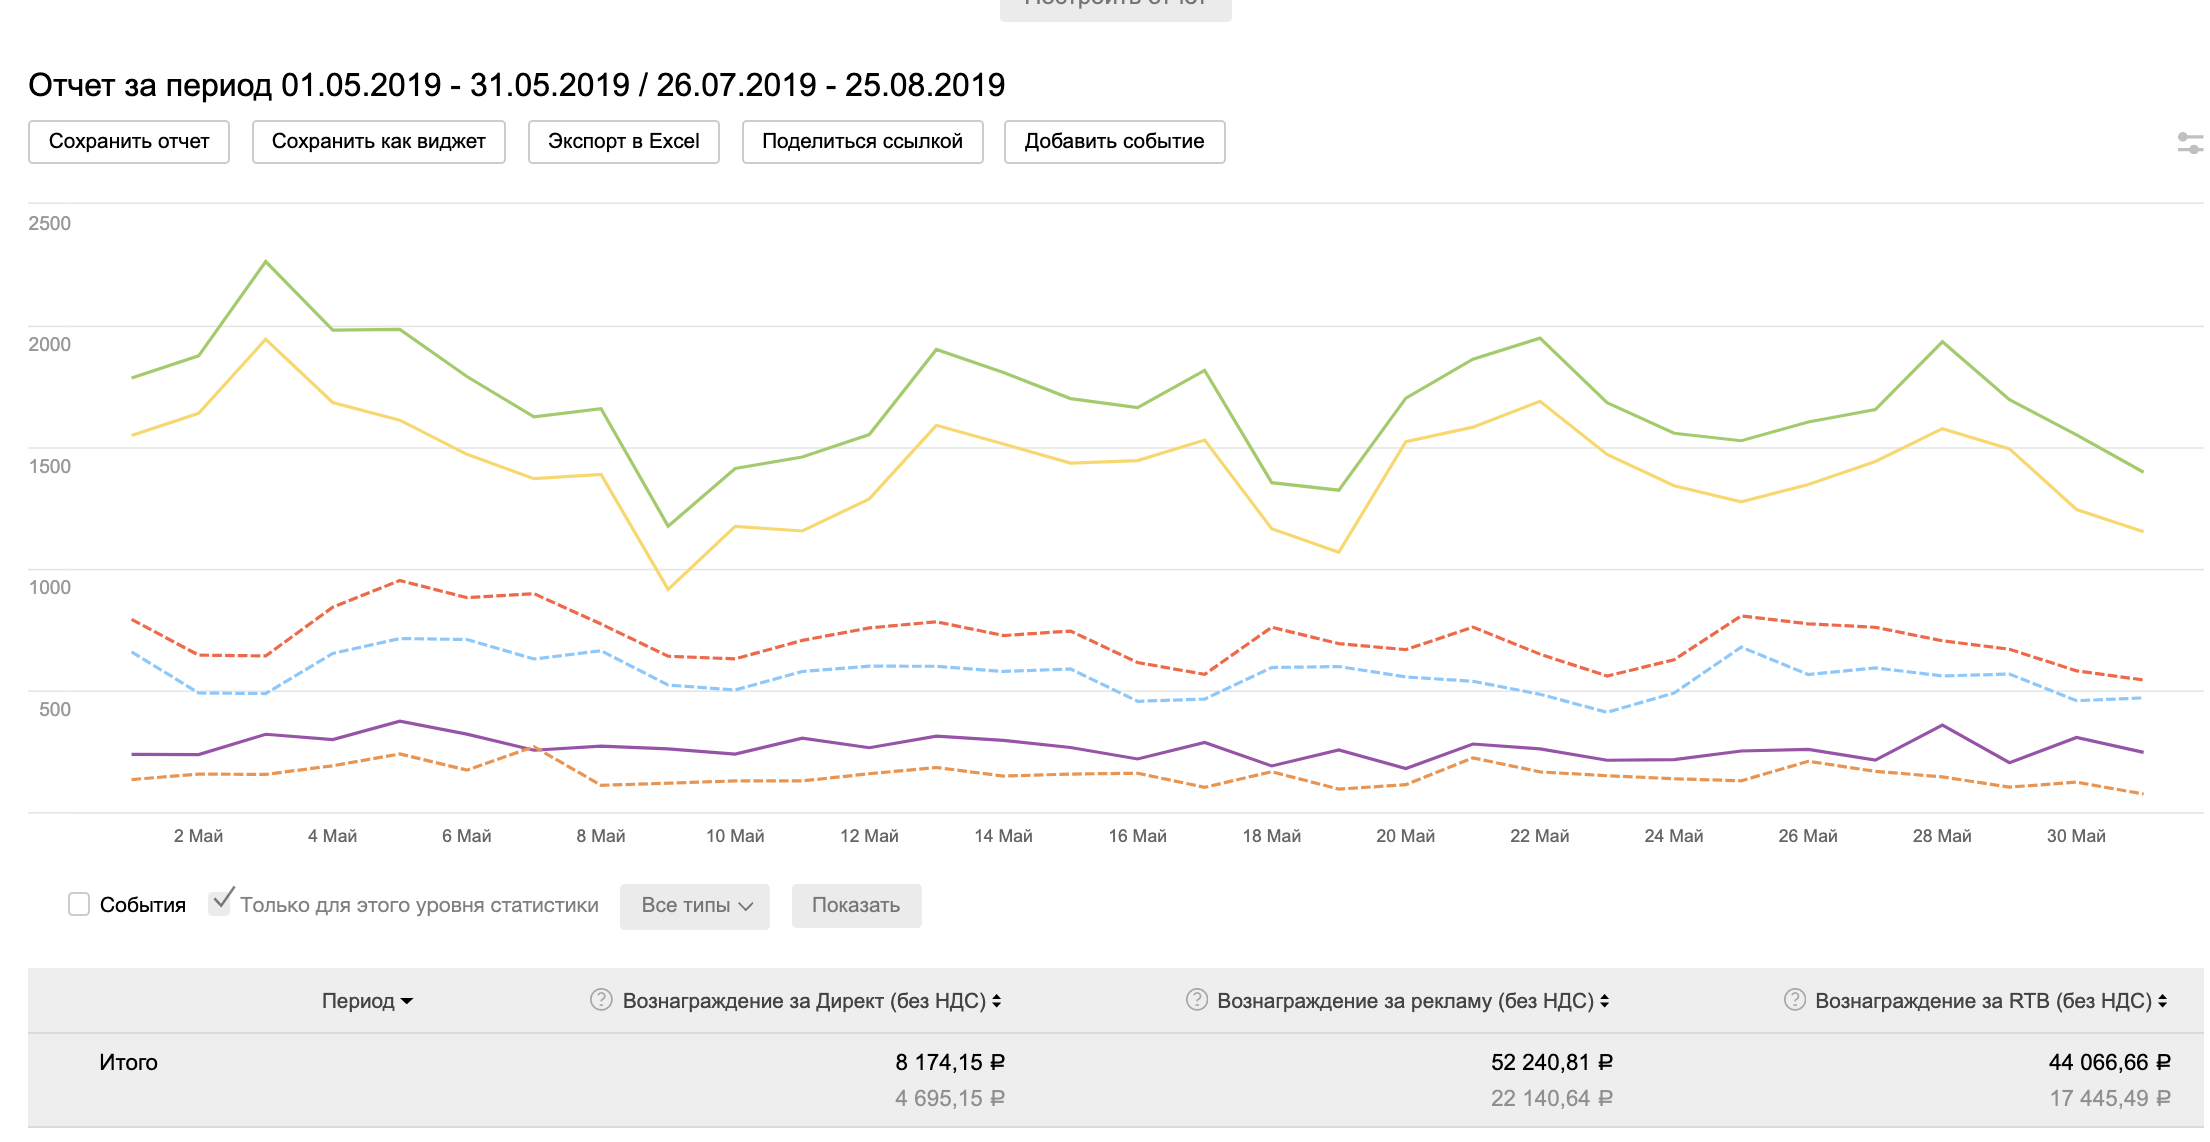The height and width of the screenshot is (1142, 2210).
Task: Click help icon beside Вознаграждение за рекламу
Action: coord(1196,1000)
